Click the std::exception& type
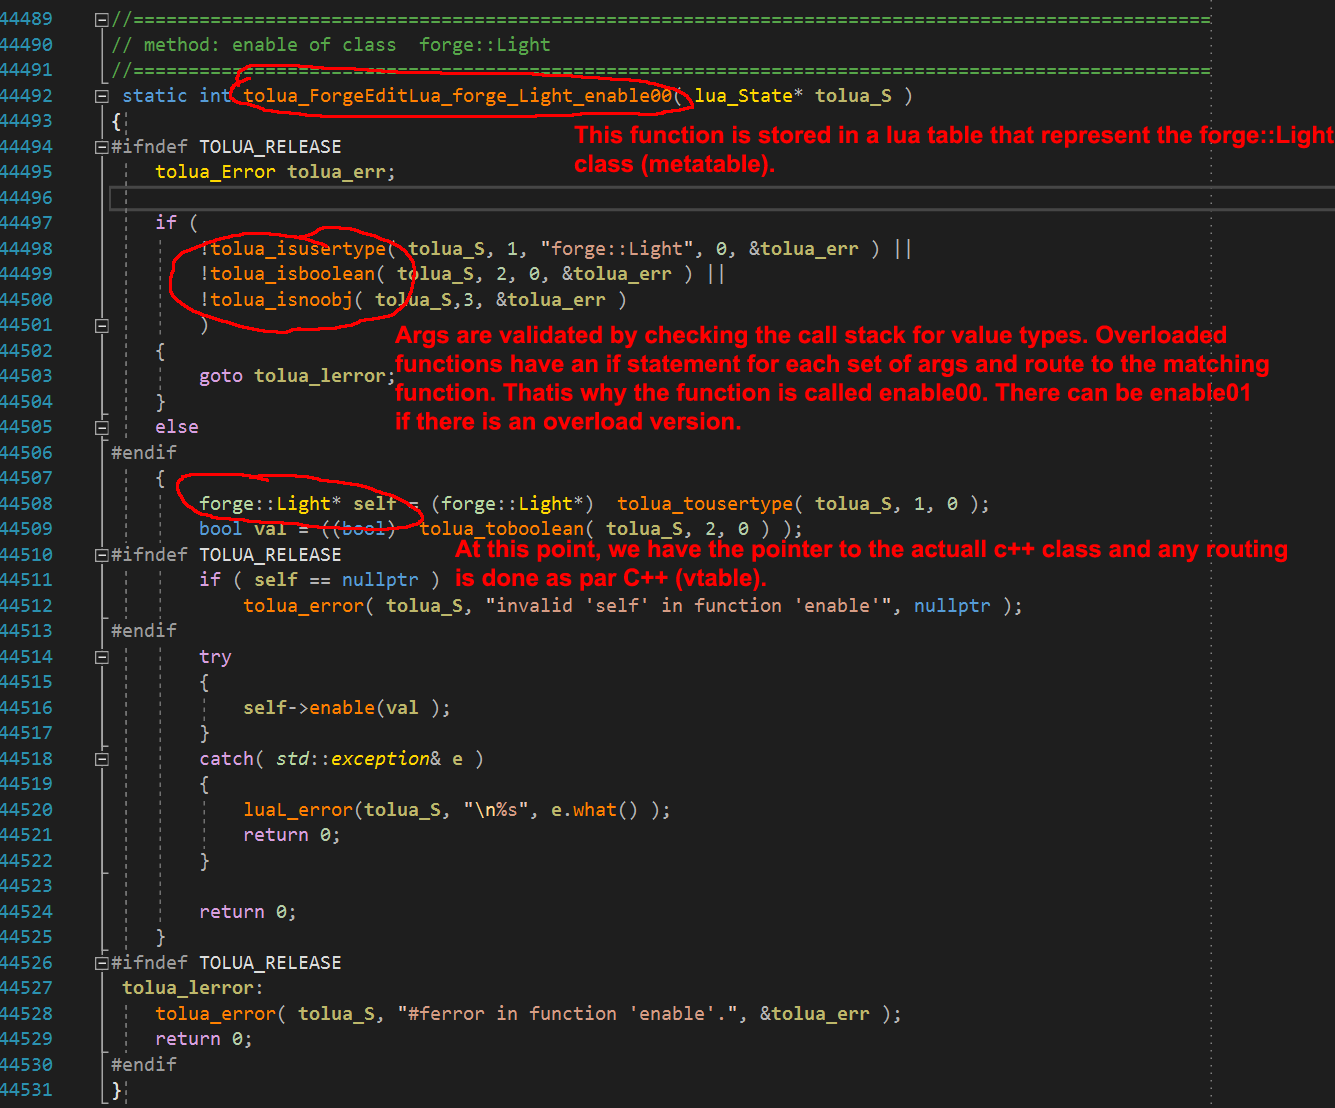Image resolution: width=1335 pixels, height=1108 pixels. (358, 759)
